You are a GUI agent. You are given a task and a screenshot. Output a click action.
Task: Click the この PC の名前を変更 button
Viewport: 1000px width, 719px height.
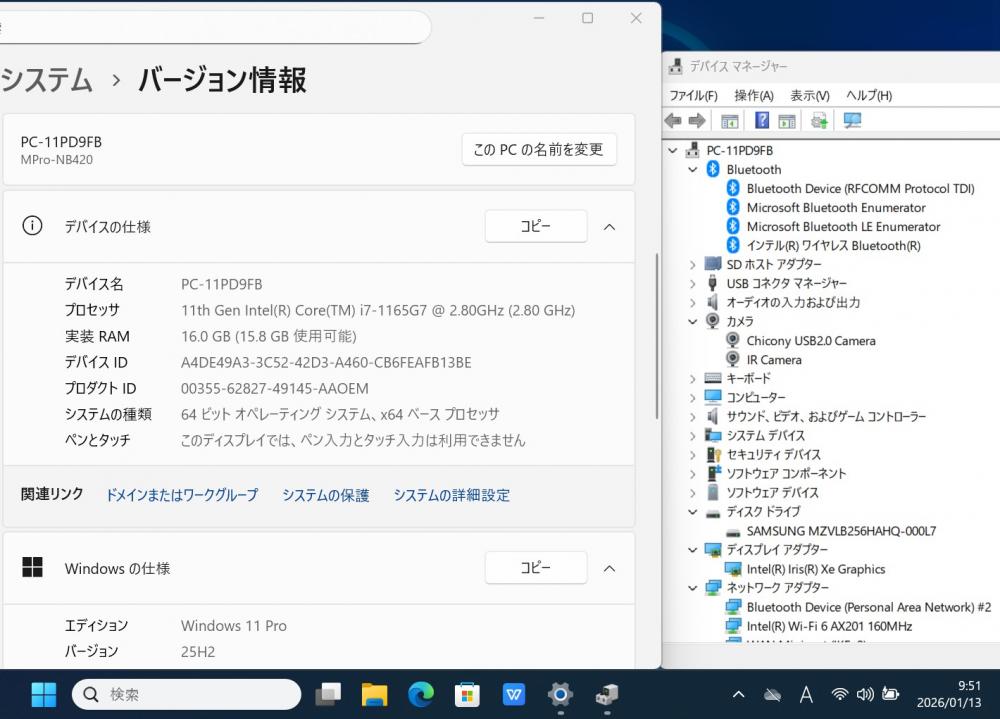click(x=538, y=149)
